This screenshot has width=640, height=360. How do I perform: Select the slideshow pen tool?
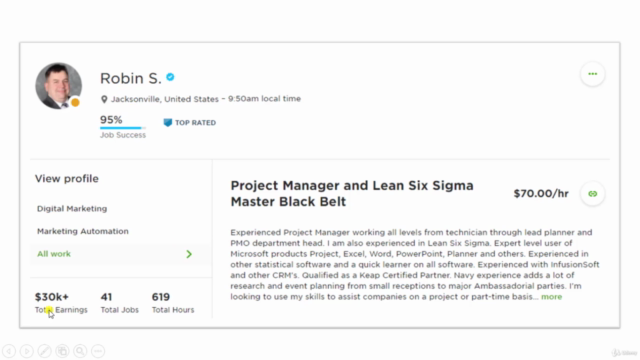point(44,351)
